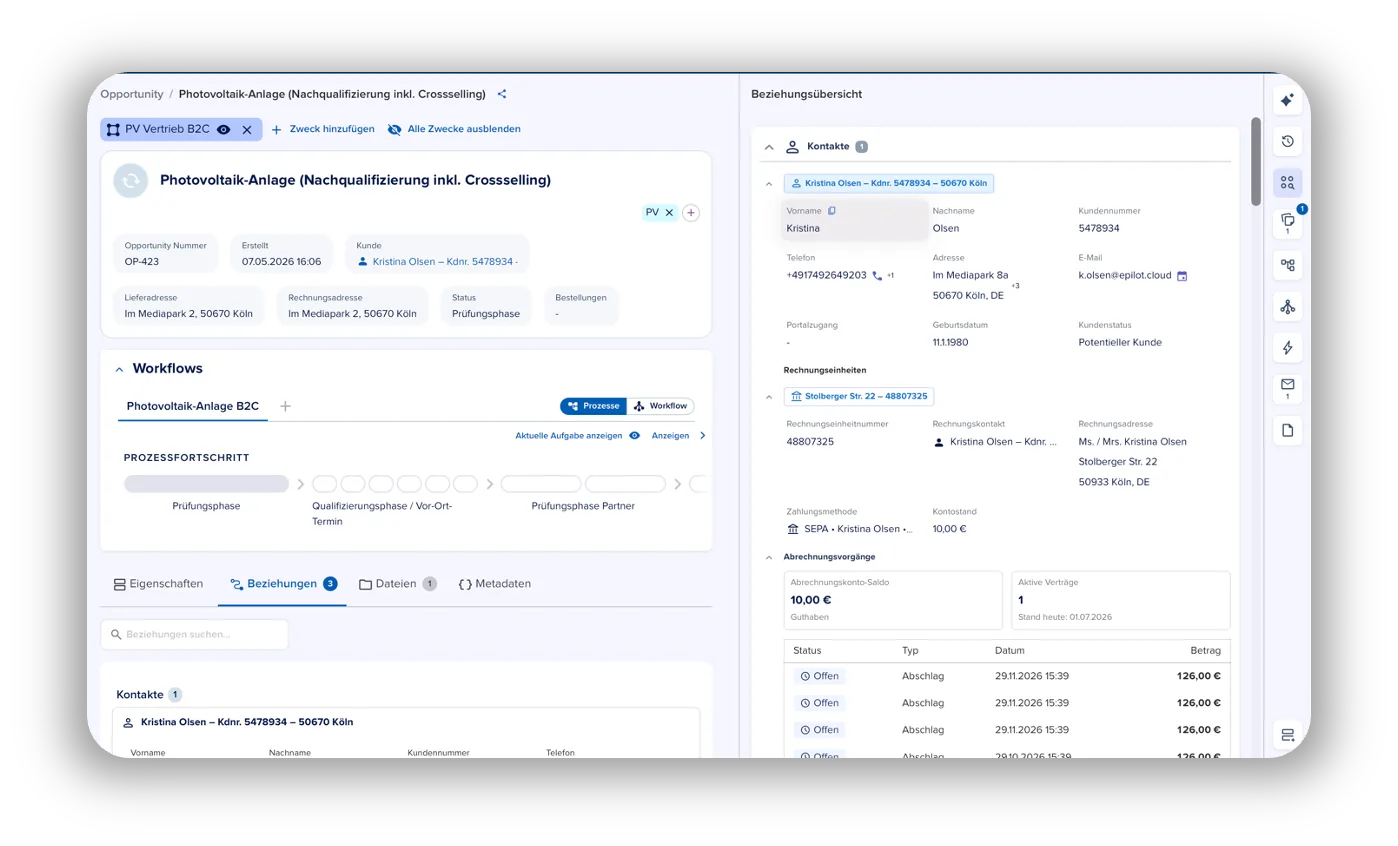Screen dimensions: 1398x846
Task: Remove the PV Vertrieb B2C purpose chip
Action: 247,129
